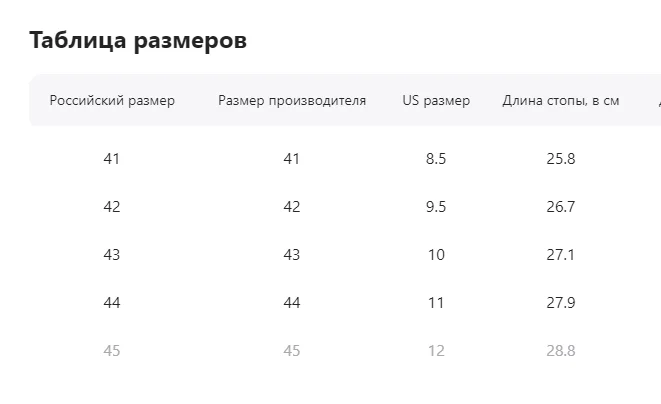Select the "Российский размер" column header
This screenshot has width=661, height=404.
[x=112, y=100]
